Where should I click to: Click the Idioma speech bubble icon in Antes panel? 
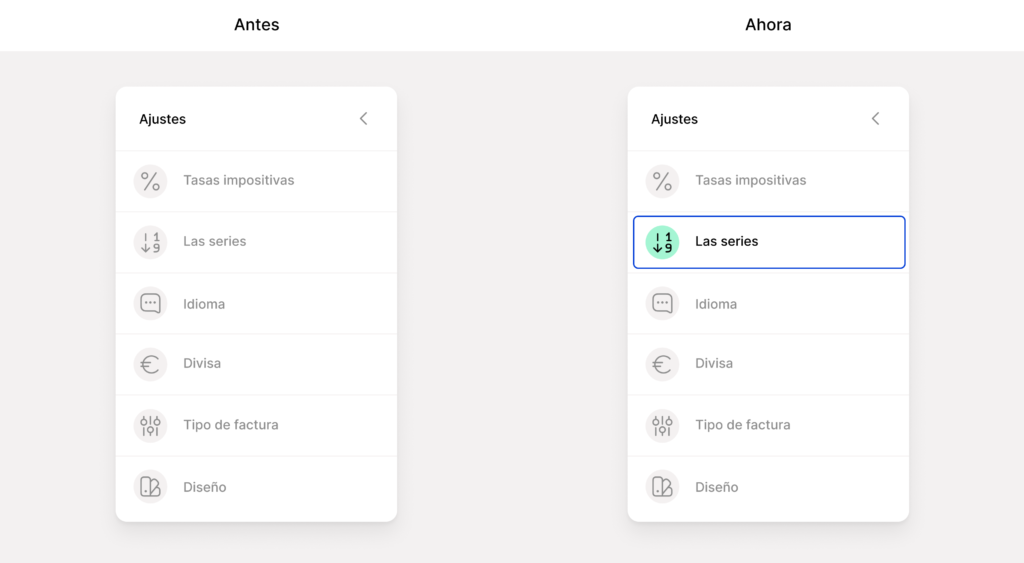(x=150, y=303)
